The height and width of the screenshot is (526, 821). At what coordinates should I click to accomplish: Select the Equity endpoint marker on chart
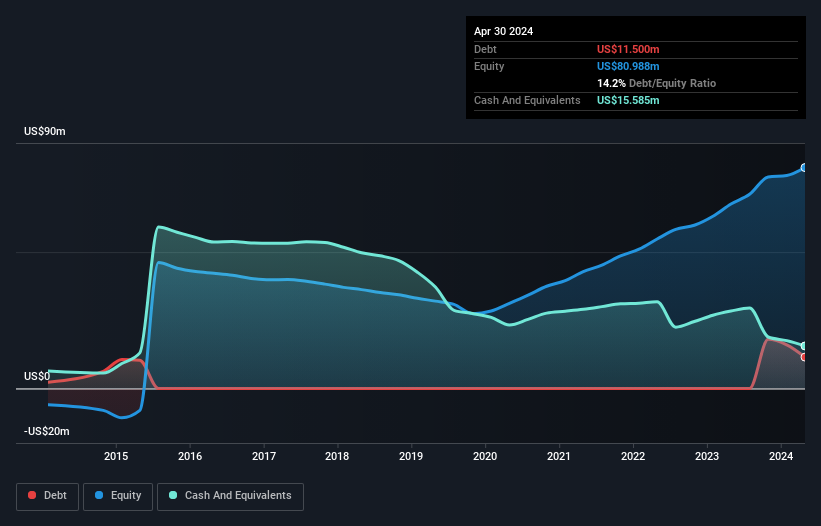pyautogui.click(x=804, y=167)
